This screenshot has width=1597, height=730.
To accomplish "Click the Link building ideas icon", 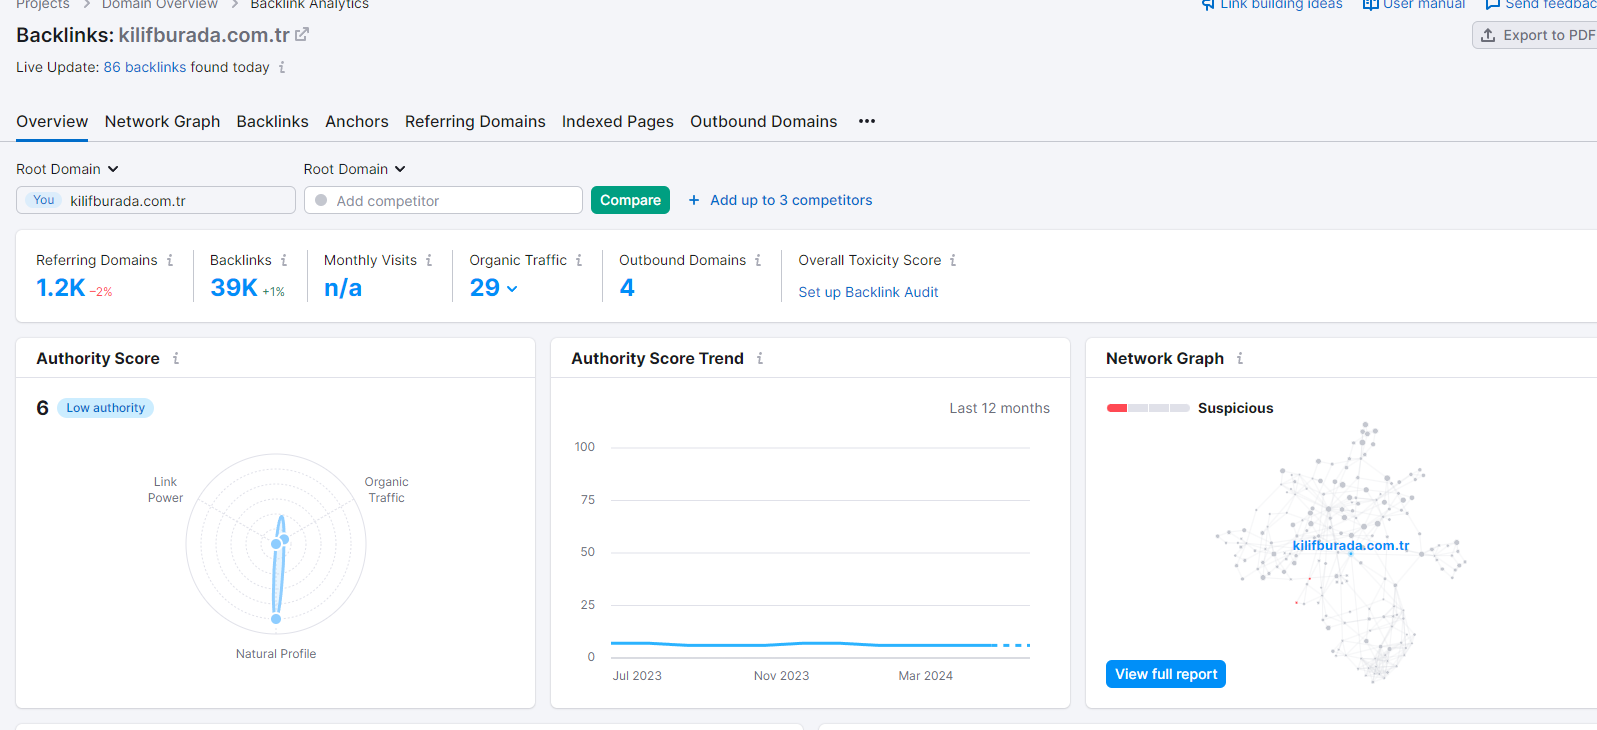I will [1208, 4].
